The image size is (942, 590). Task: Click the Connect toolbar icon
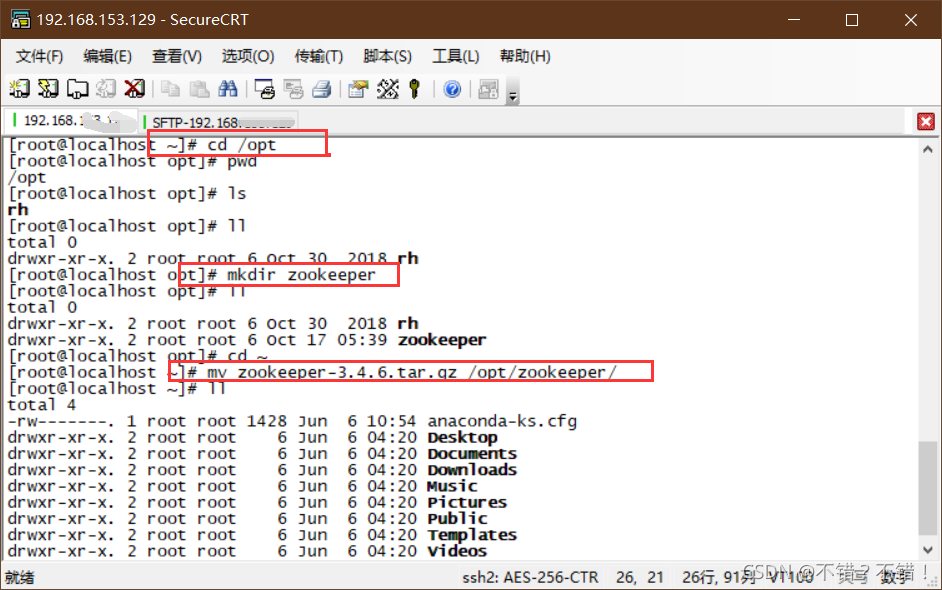[x=19, y=89]
